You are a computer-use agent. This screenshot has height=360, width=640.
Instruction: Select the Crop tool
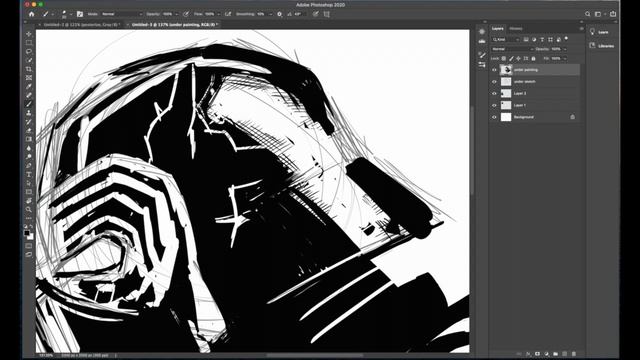pyautogui.click(x=29, y=69)
